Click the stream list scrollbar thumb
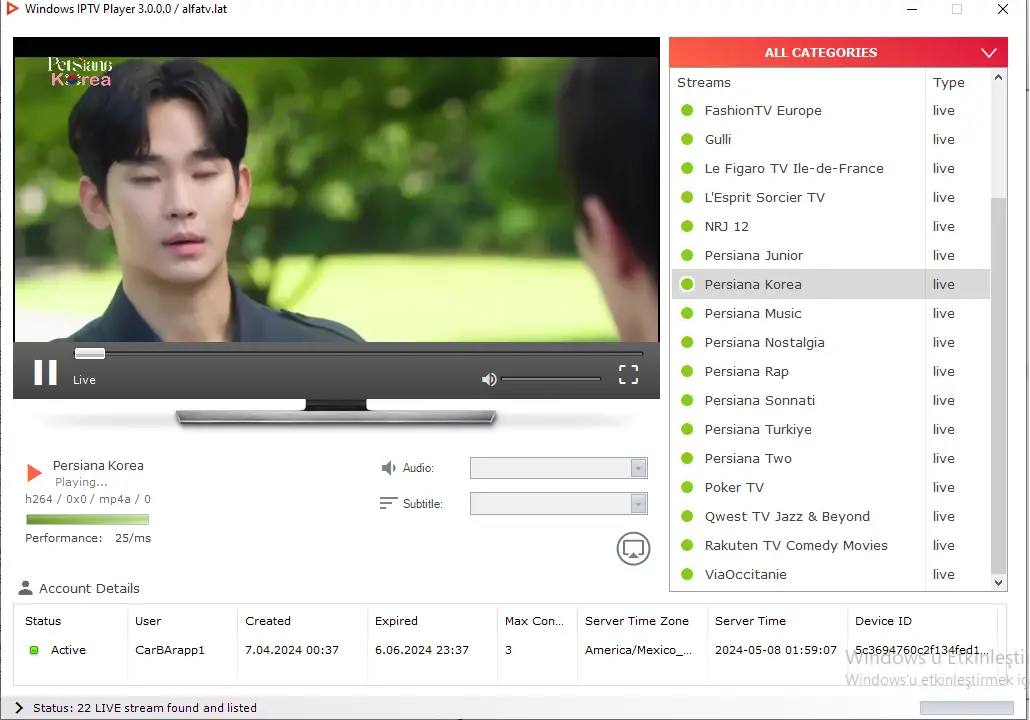Image resolution: width=1030 pixels, height=720 pixels. coord(998,384)
